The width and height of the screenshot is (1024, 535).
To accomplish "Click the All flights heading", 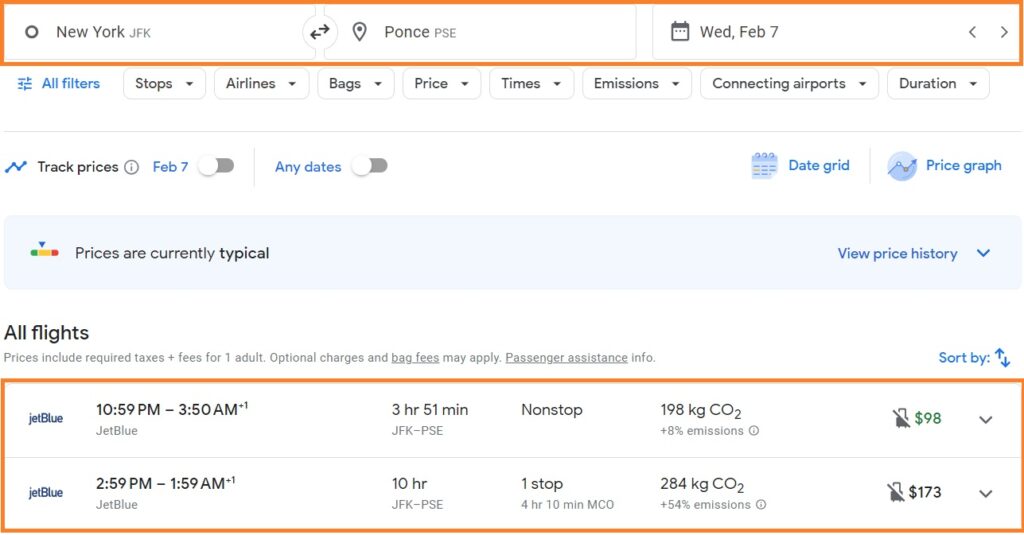I will coord(46,333).
